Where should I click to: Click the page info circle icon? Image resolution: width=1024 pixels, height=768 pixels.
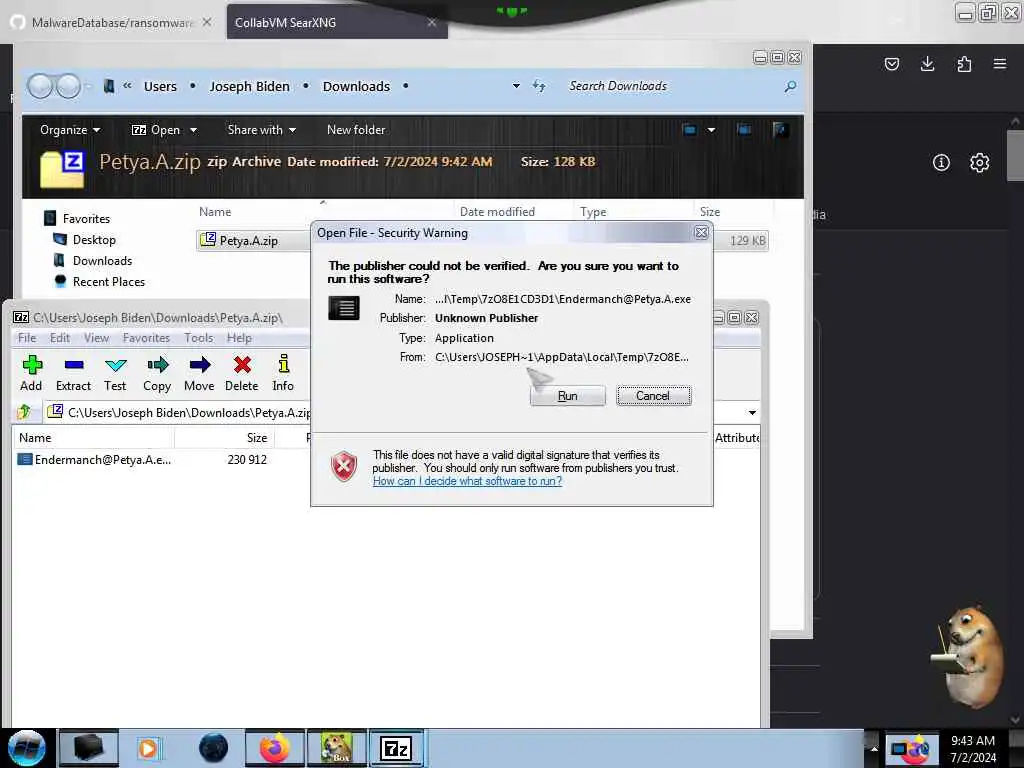click(941, 163)
